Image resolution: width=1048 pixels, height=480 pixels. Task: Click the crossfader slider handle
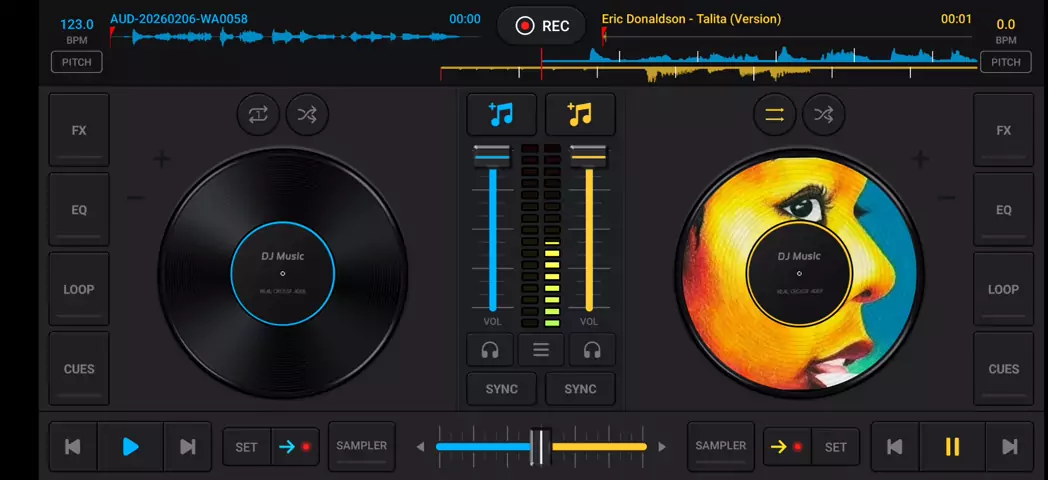coord(540,447)
